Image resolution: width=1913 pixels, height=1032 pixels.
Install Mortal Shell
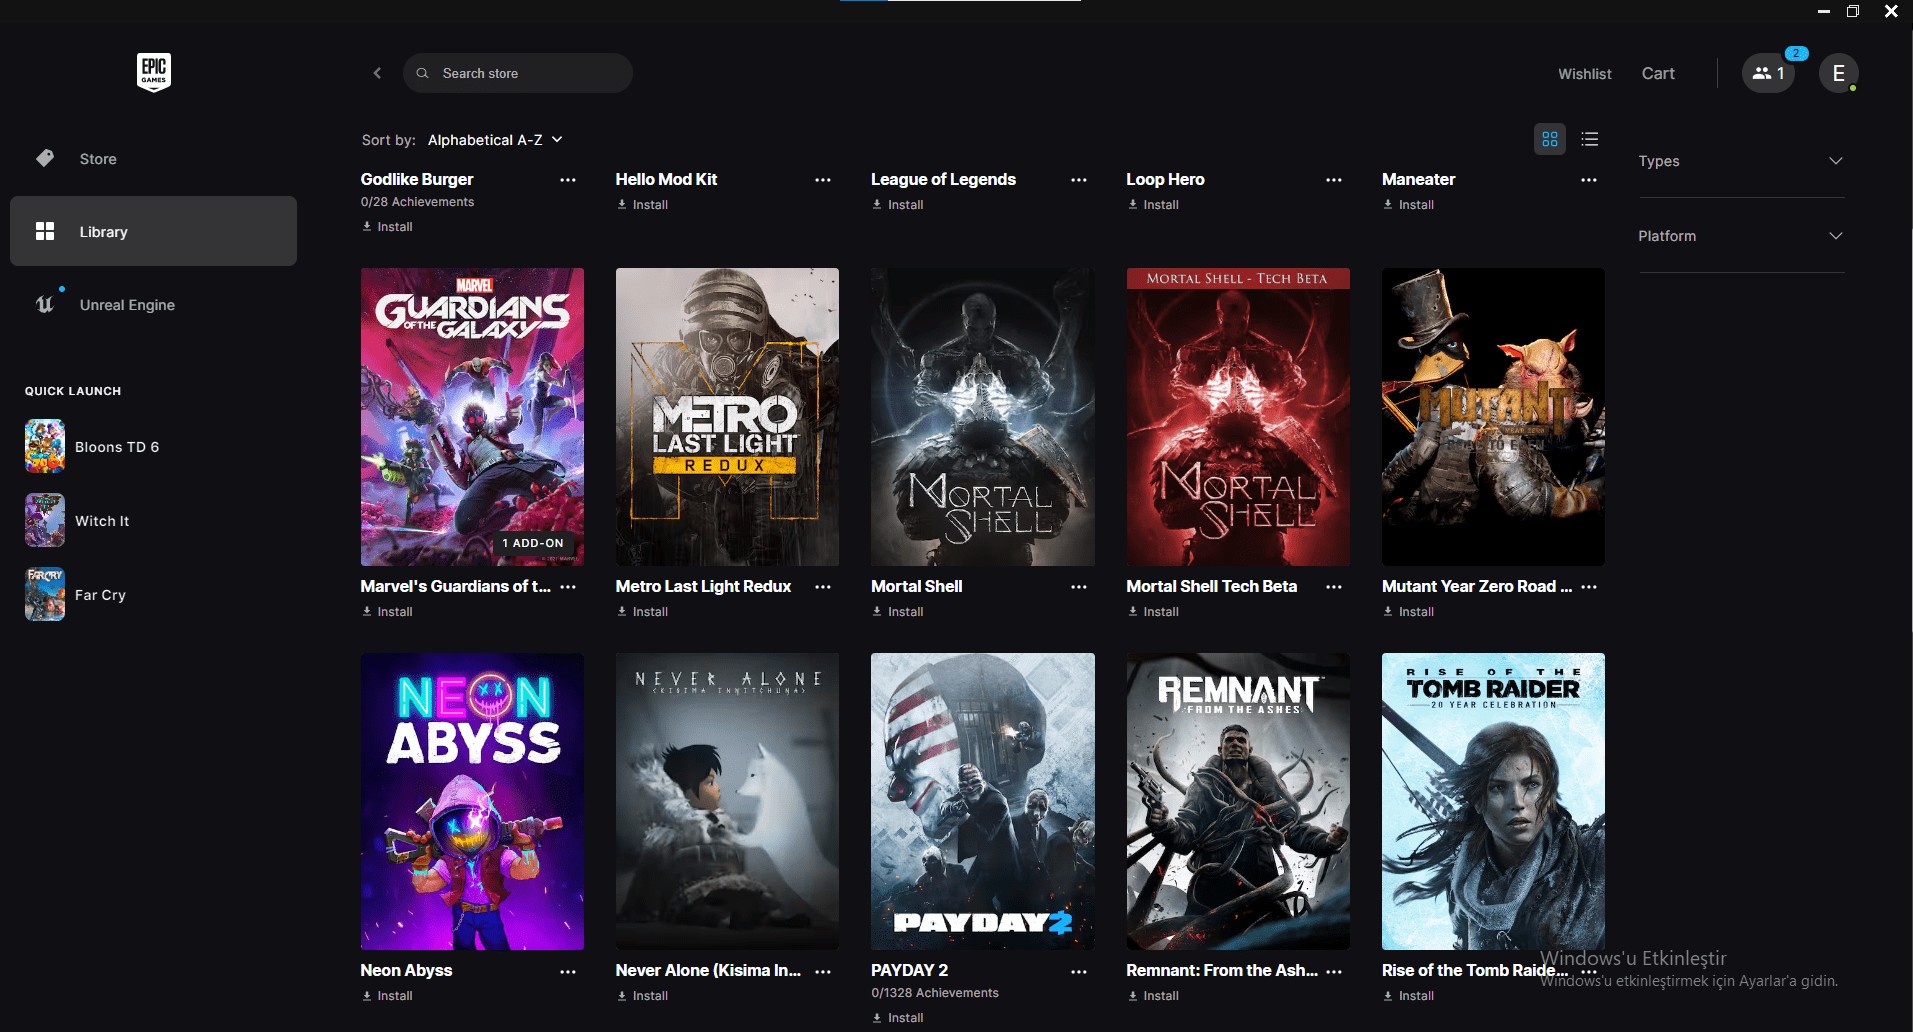pos(897,612)
